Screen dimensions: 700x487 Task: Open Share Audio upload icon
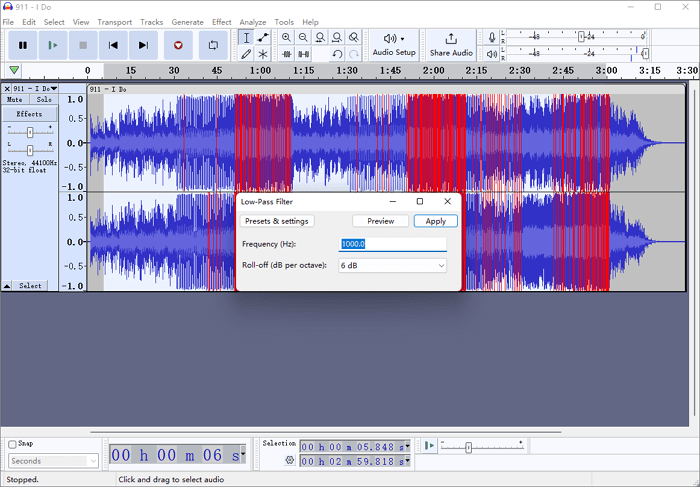(x=451, y=38)
